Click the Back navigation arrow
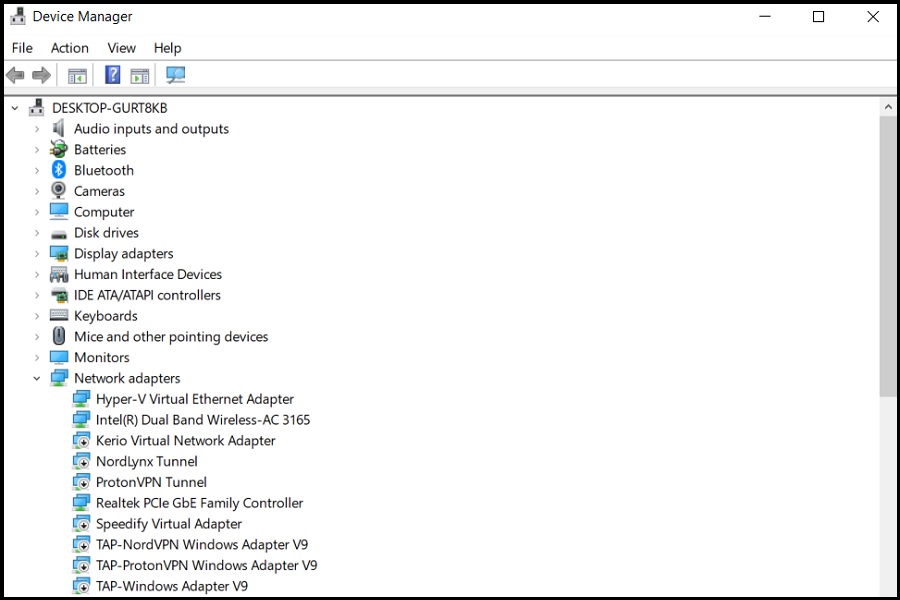 tap(15, 74)
